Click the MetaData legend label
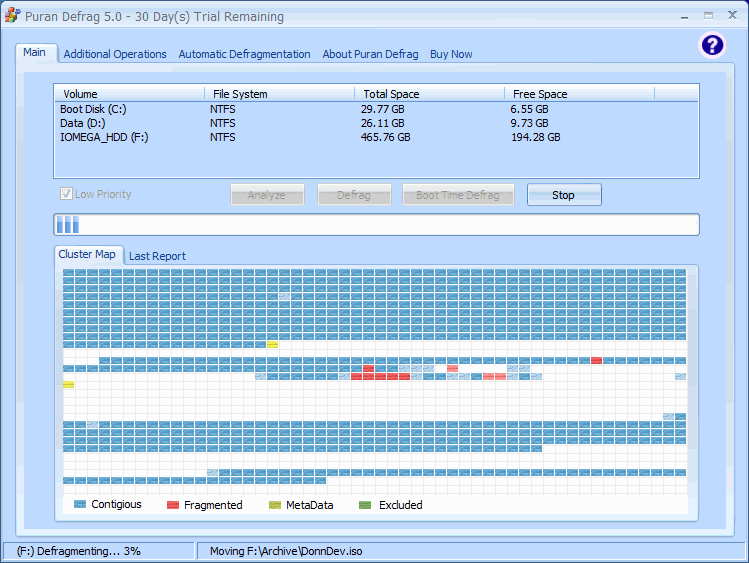 (x=310, y=505)
